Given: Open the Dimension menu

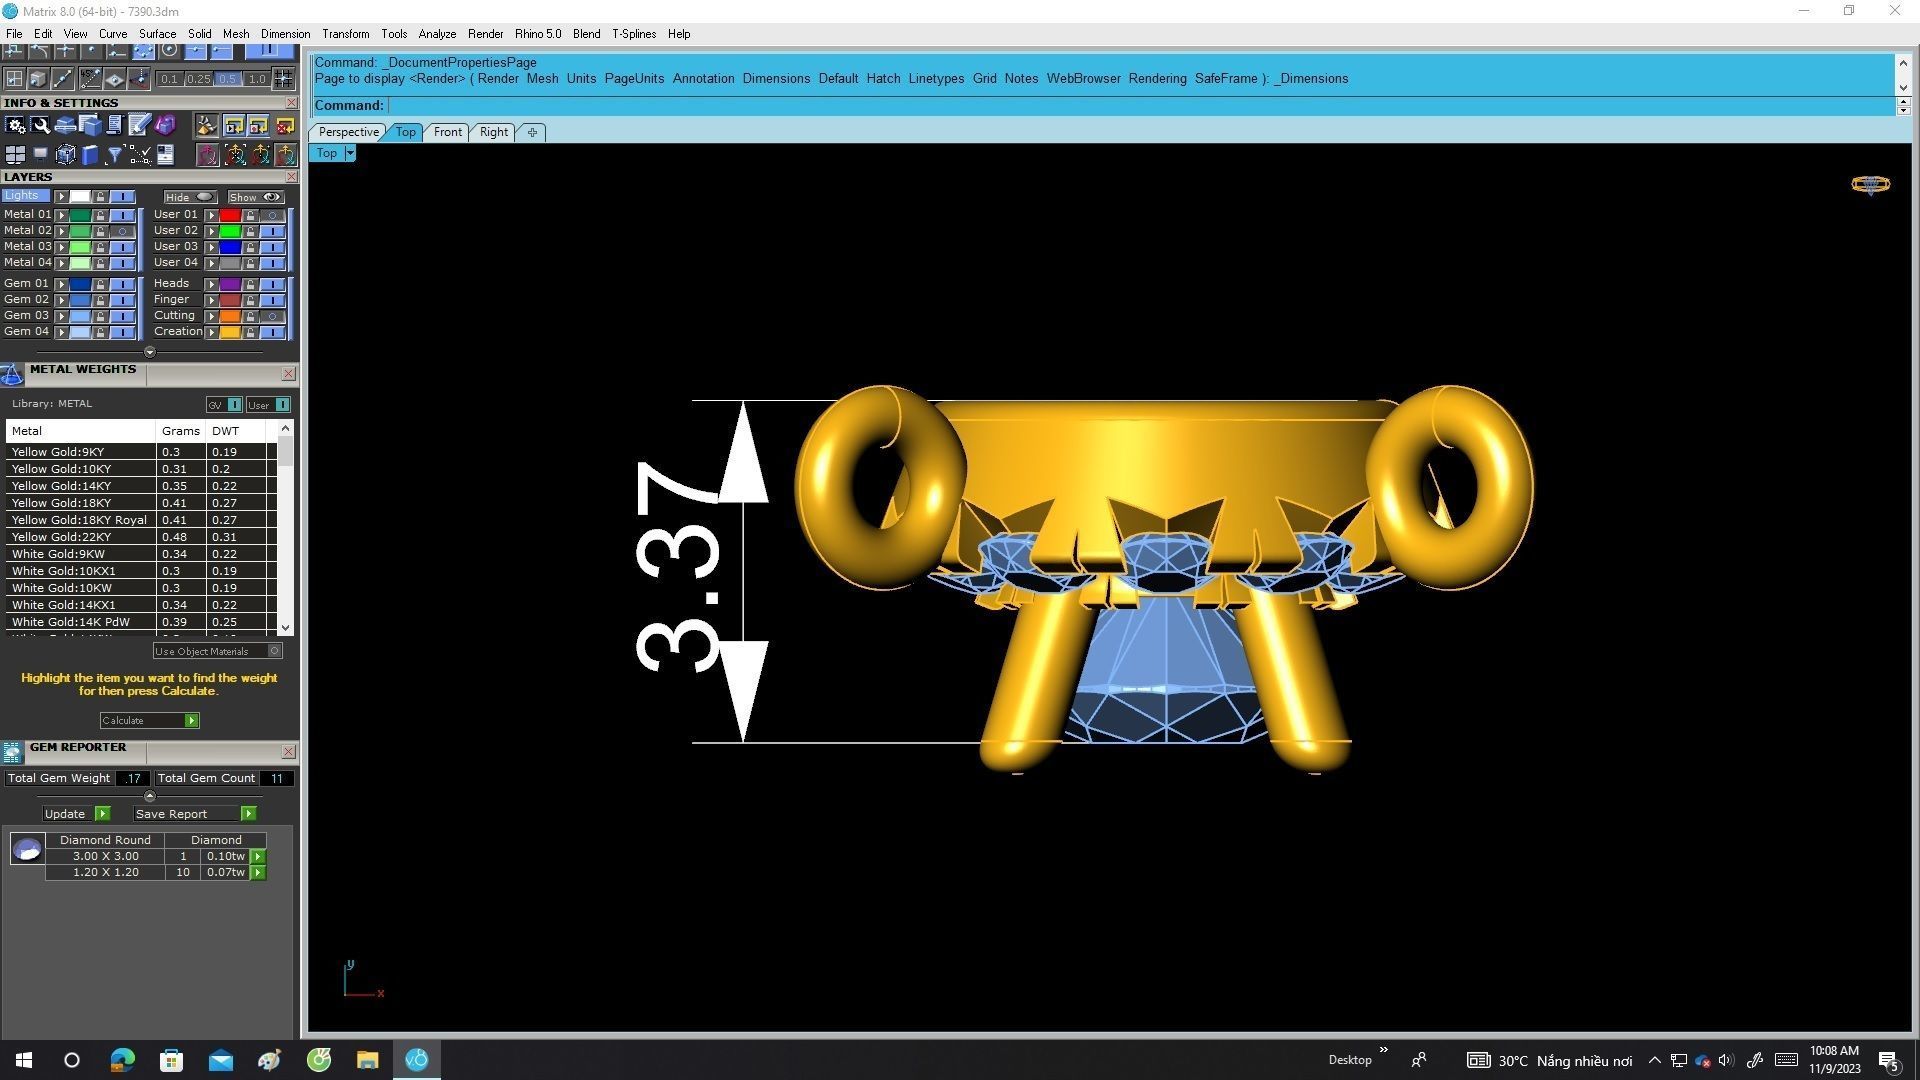Looking at the screenshot, I should coord(285,34).
